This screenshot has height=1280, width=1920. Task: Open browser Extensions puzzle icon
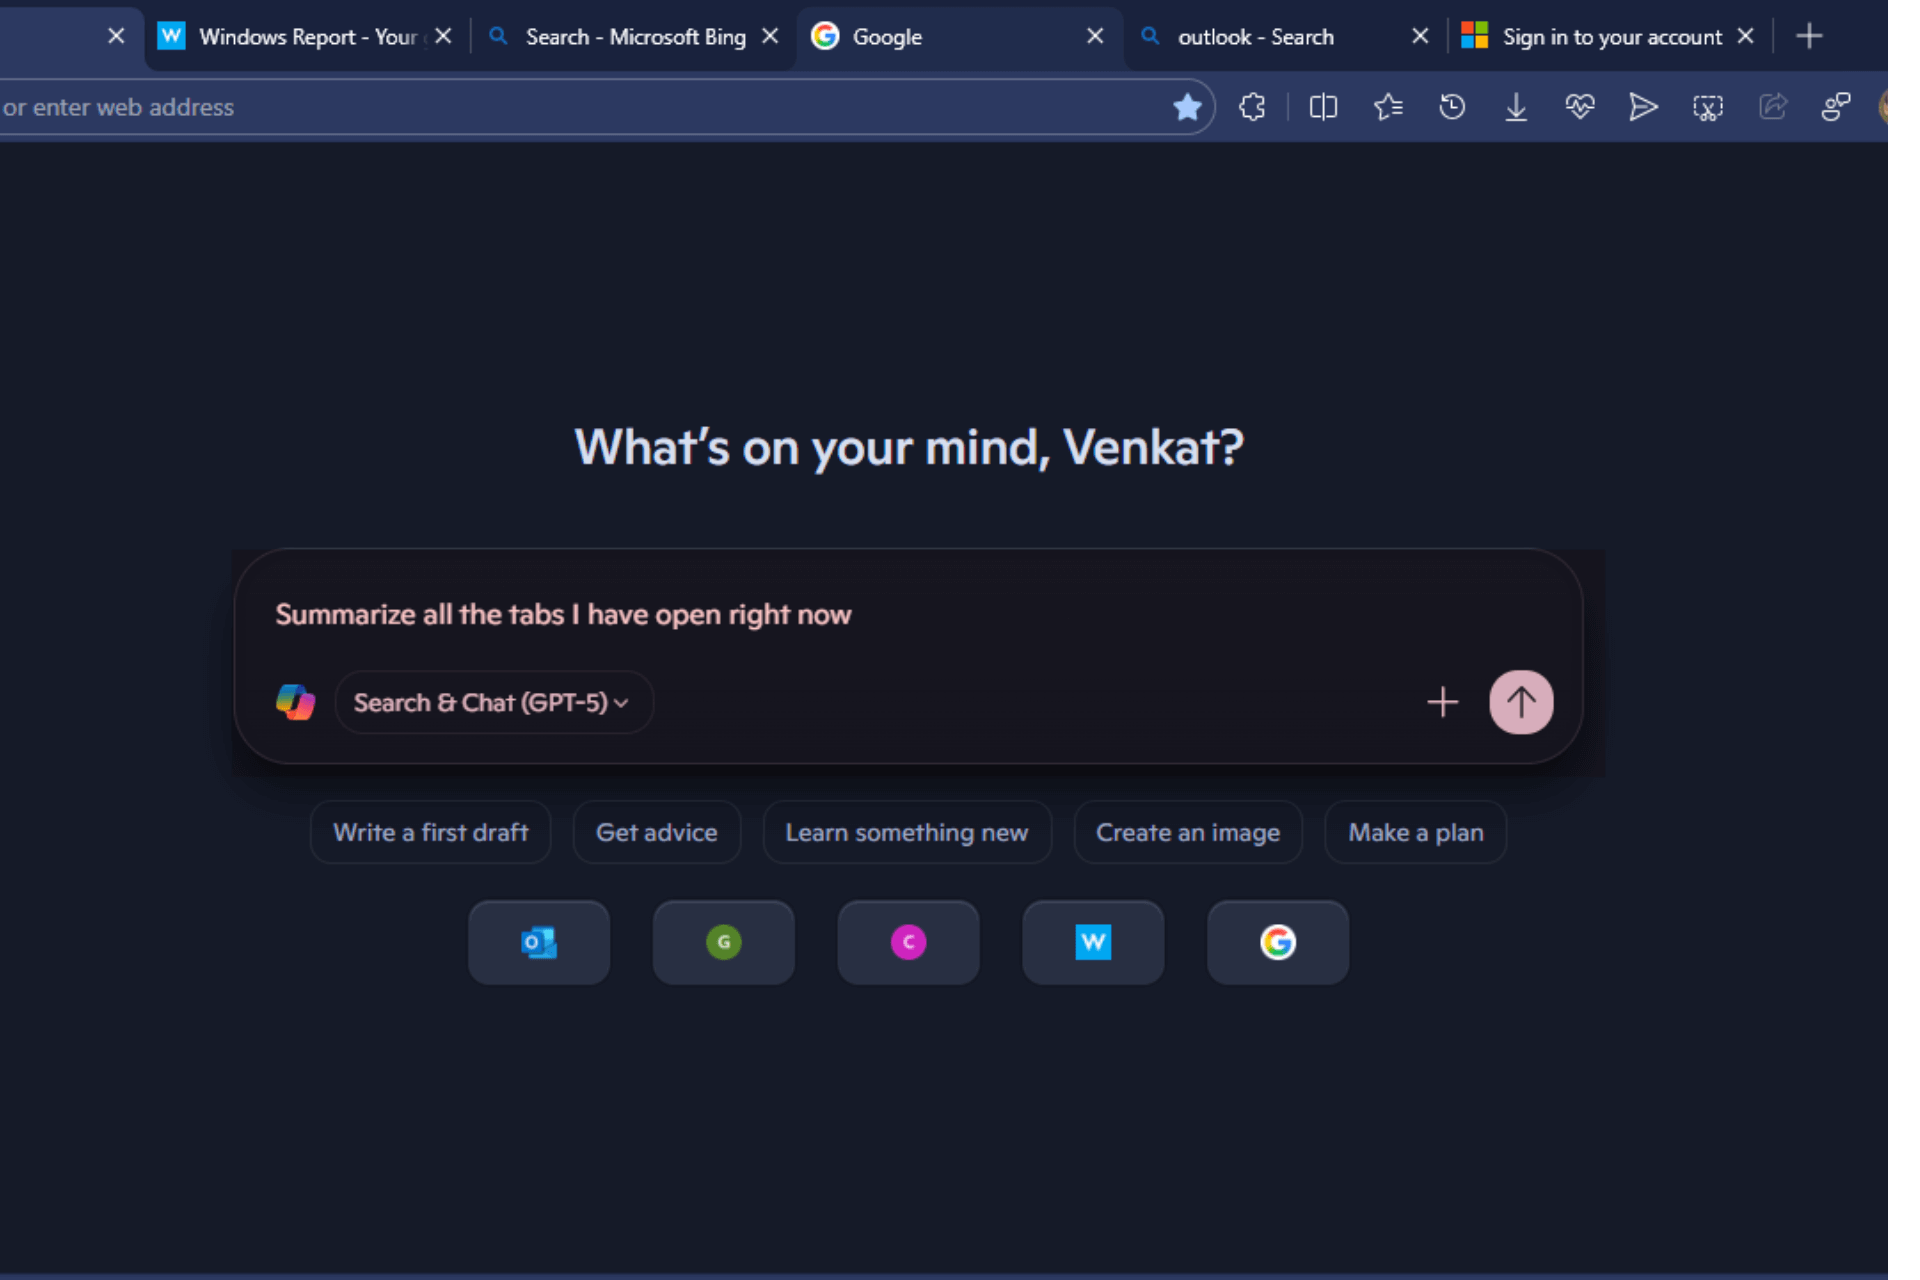click(x=1252, y=107)
